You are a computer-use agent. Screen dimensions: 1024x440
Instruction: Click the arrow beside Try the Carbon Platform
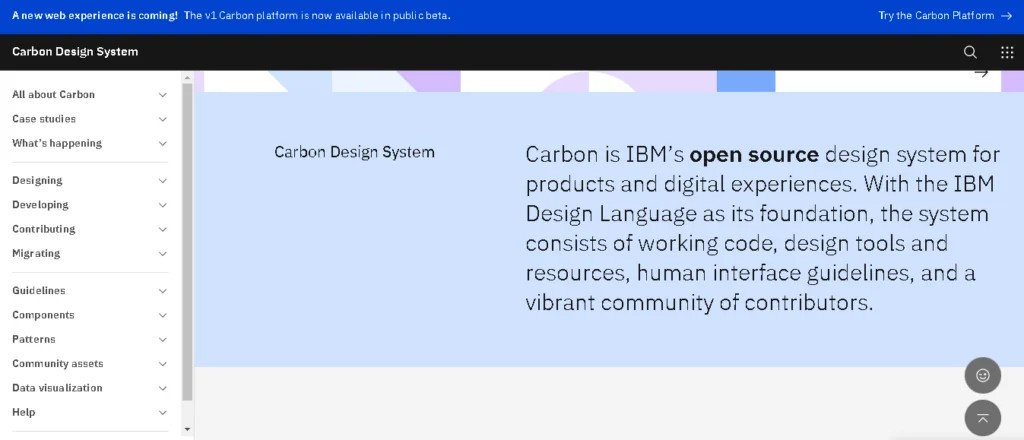point(1006,16)
